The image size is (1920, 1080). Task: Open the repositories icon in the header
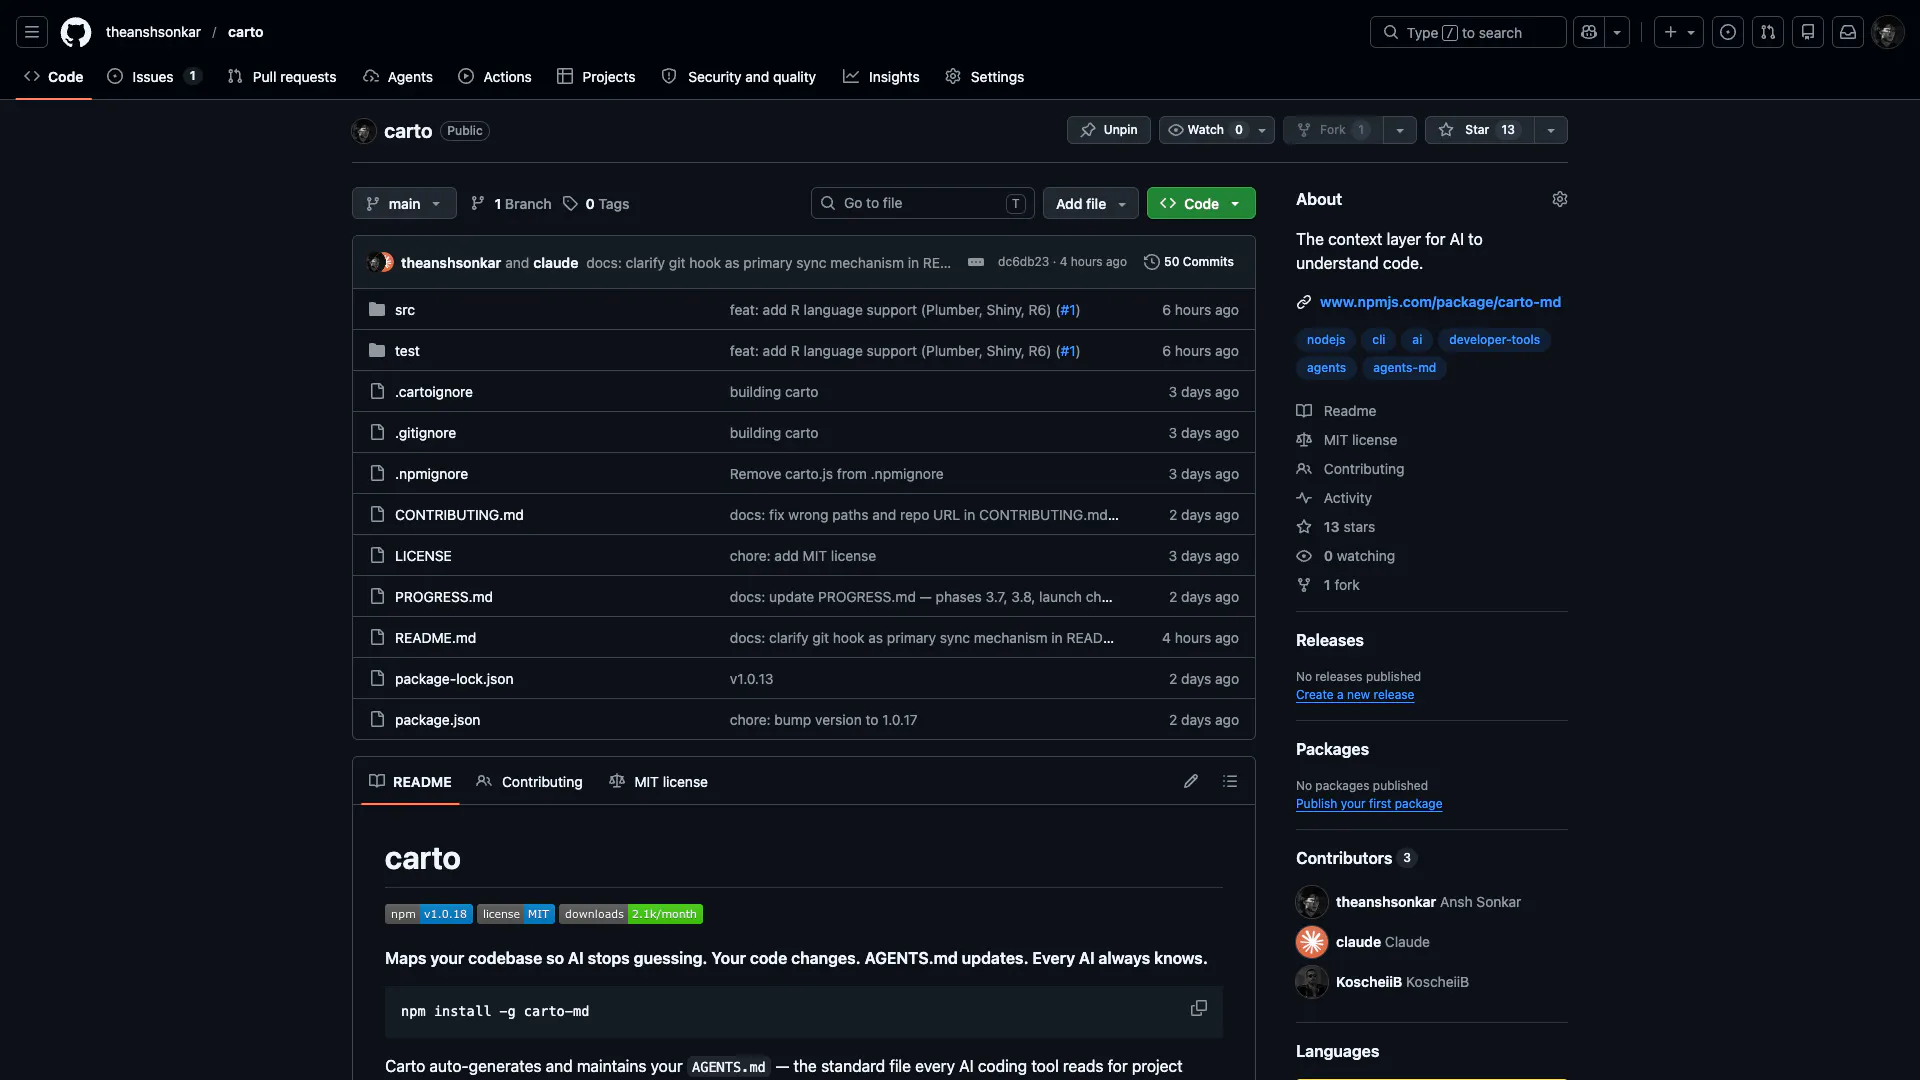pos(1808,32)
